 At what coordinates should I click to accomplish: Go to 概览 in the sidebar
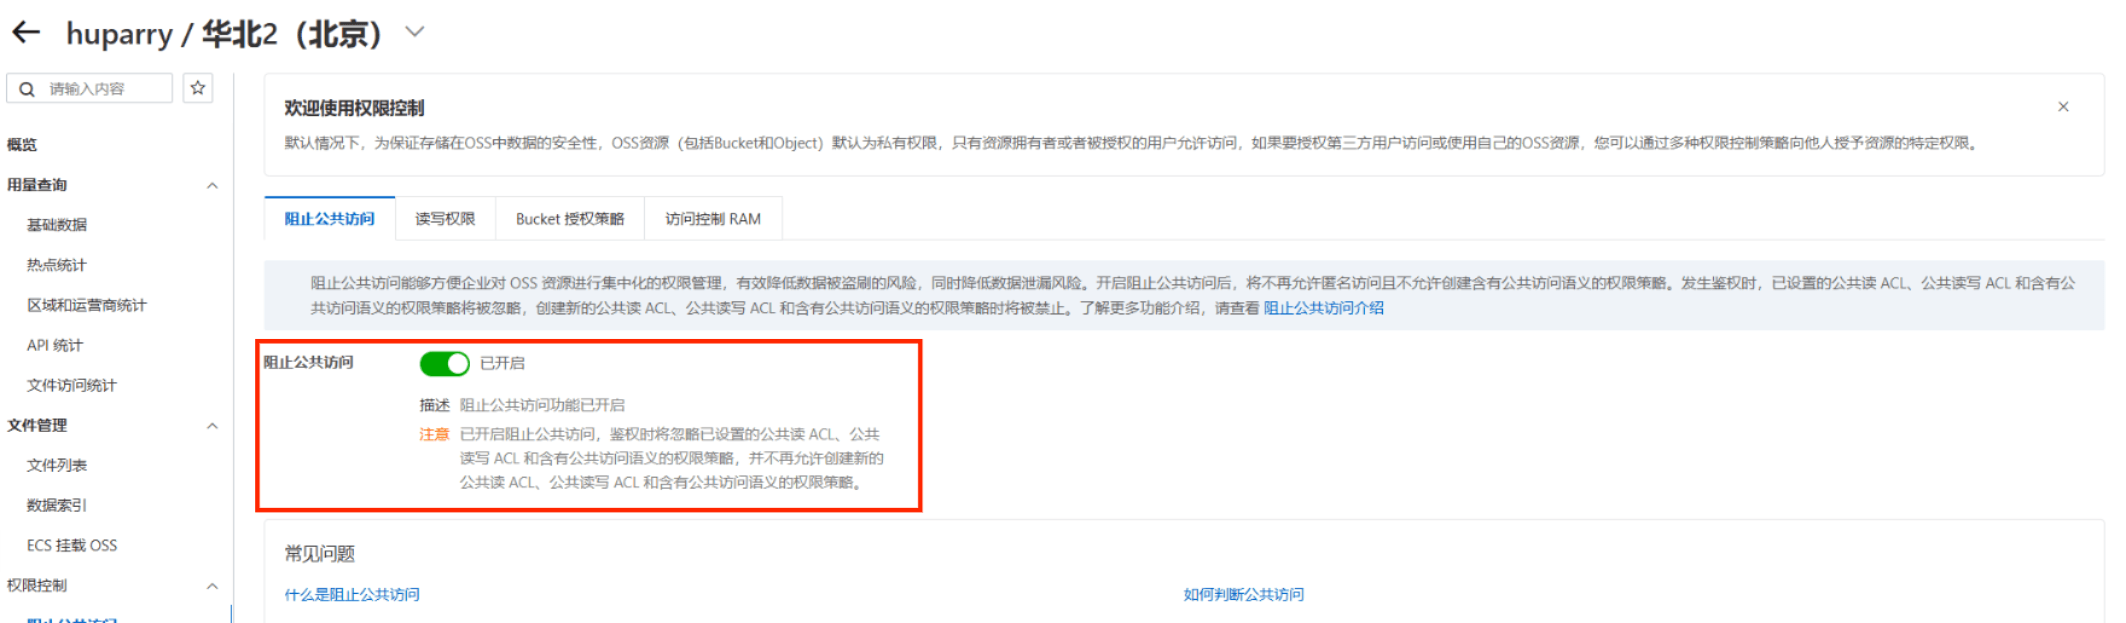(22, 145)
